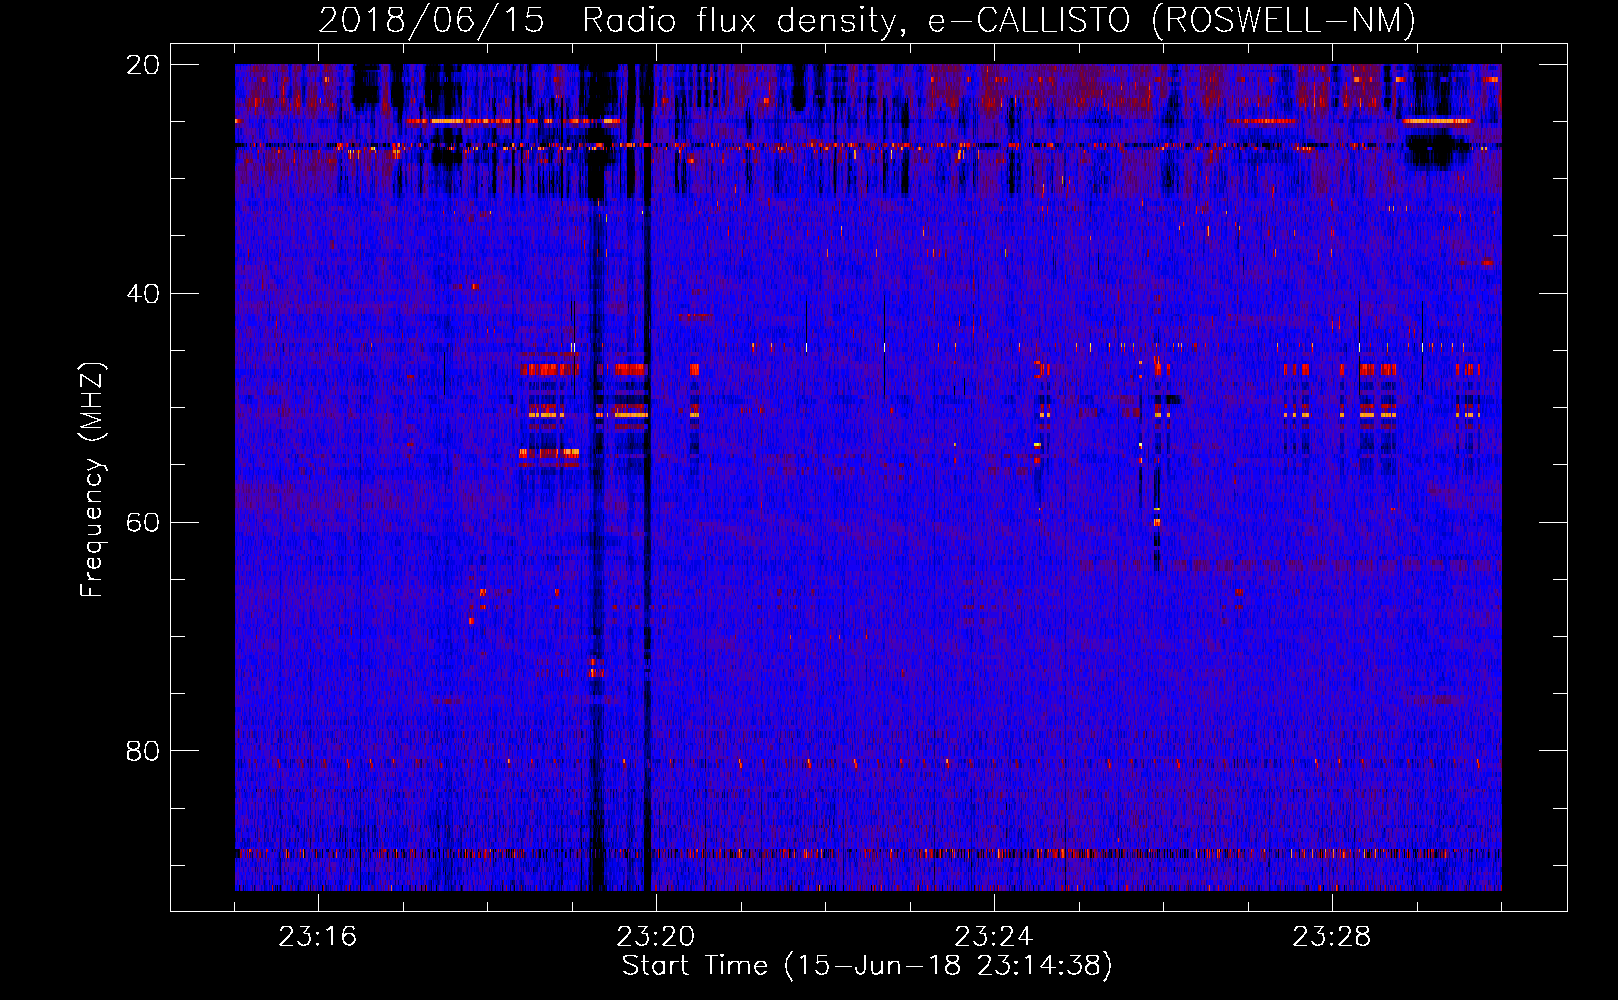
Task: Click the 20 MHz frequency tick label
Action: (x=143, y=65)
